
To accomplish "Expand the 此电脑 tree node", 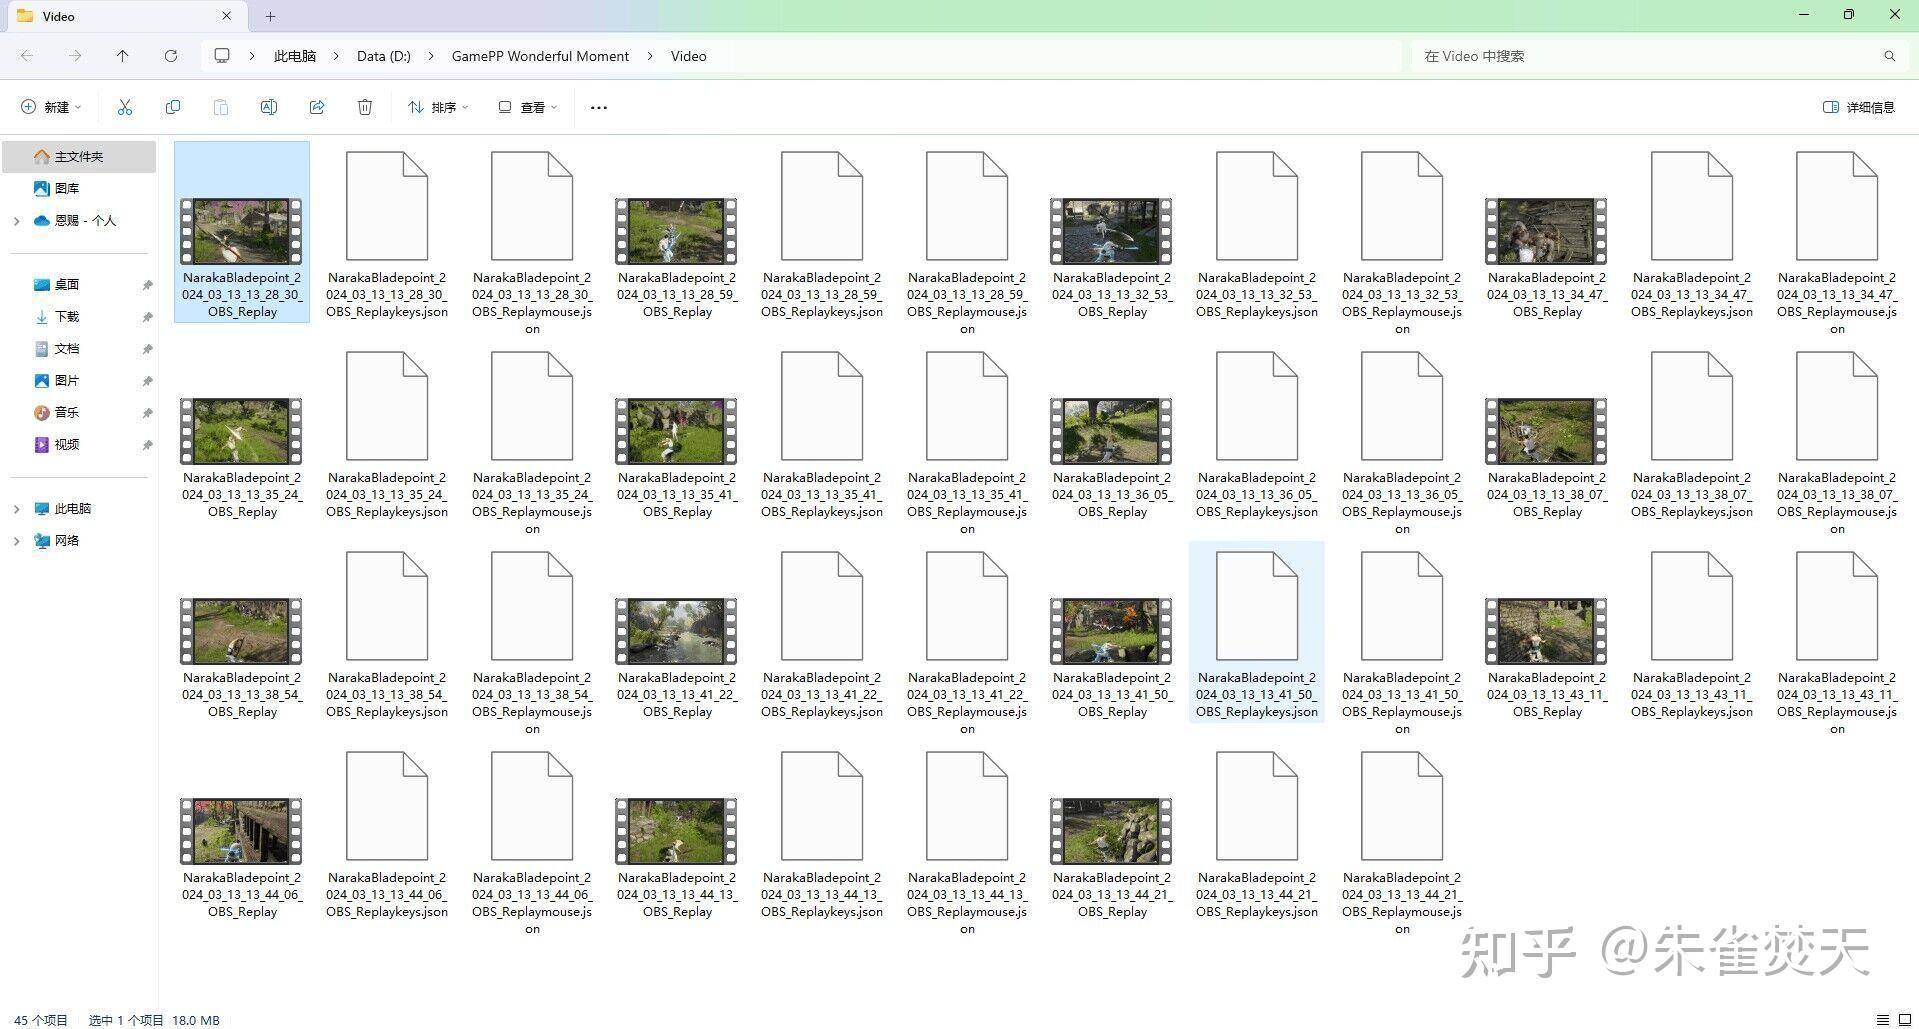I will (16, 509).
